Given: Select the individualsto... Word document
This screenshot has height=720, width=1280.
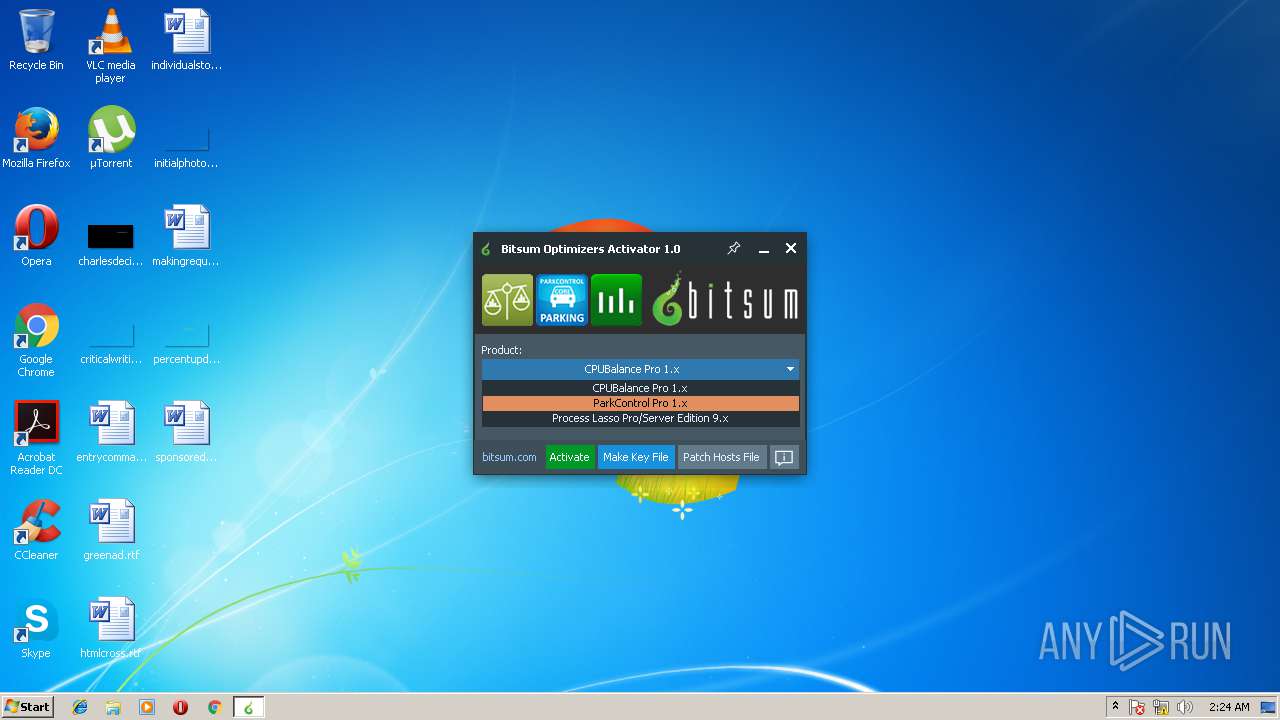Looking at the screenshot, I should (186, 40).
